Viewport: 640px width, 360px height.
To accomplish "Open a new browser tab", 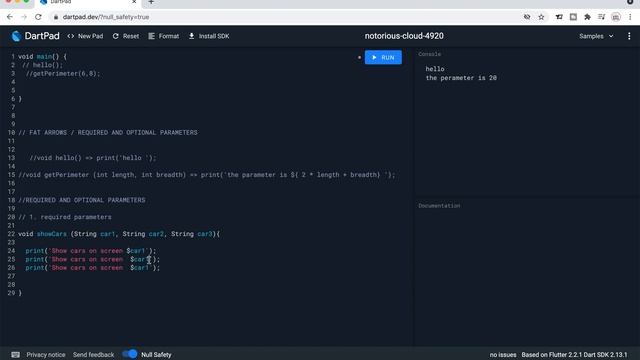I will click(151, 2).
